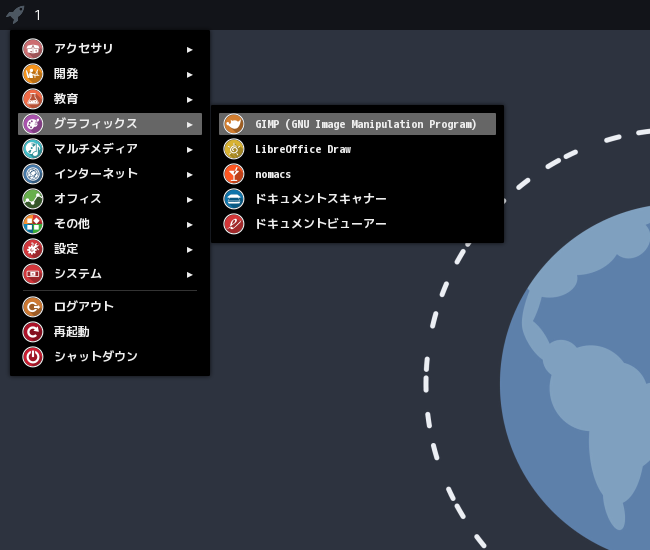Click the GIMP mascot icon
The height and width of the screenshot is (550, 650).
pyautogui.click(x=234, y=124)
